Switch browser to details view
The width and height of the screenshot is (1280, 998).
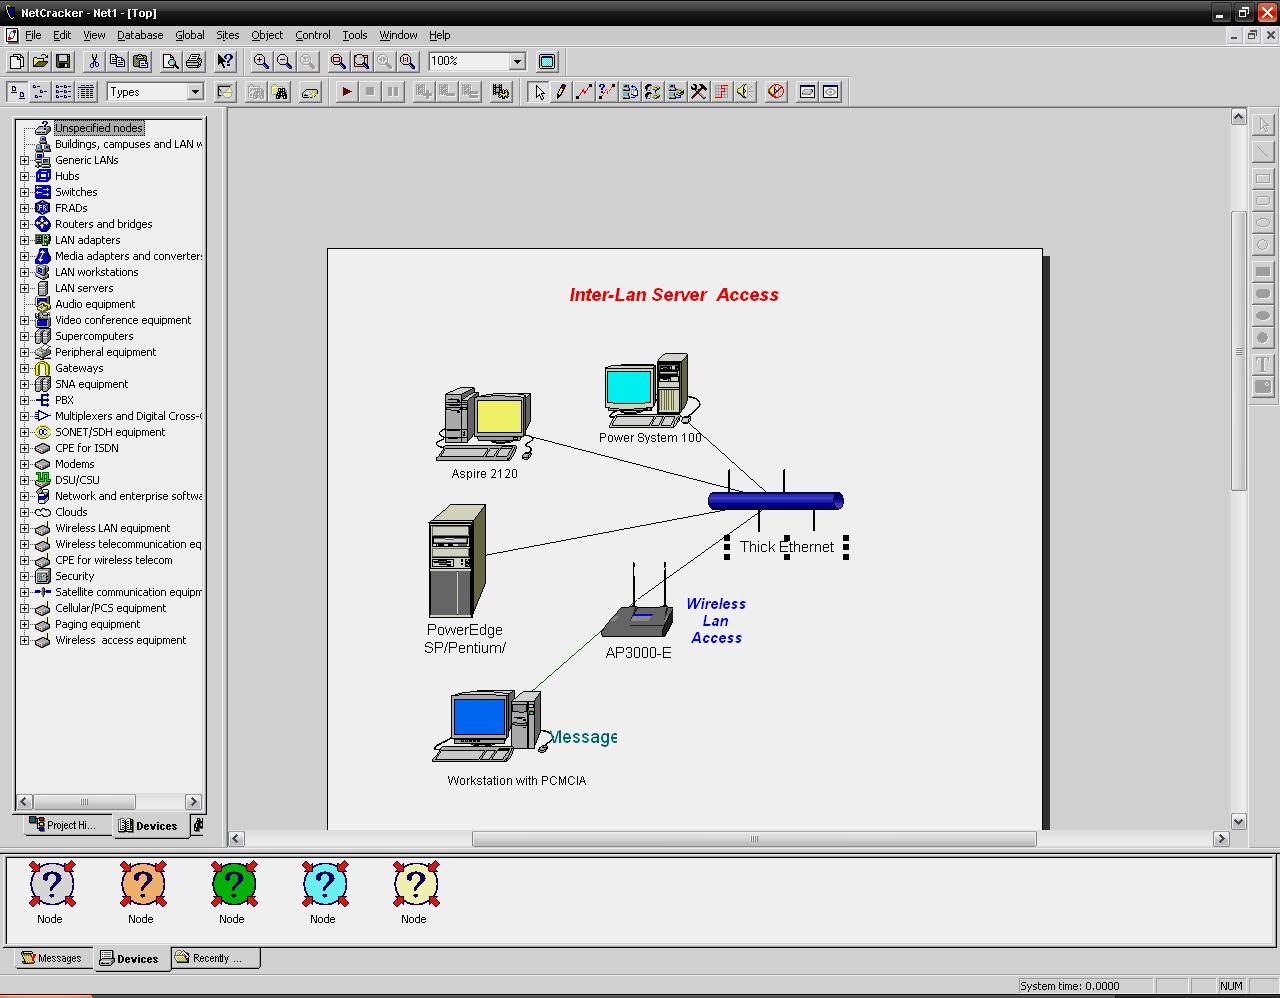(x=86, y=92)
